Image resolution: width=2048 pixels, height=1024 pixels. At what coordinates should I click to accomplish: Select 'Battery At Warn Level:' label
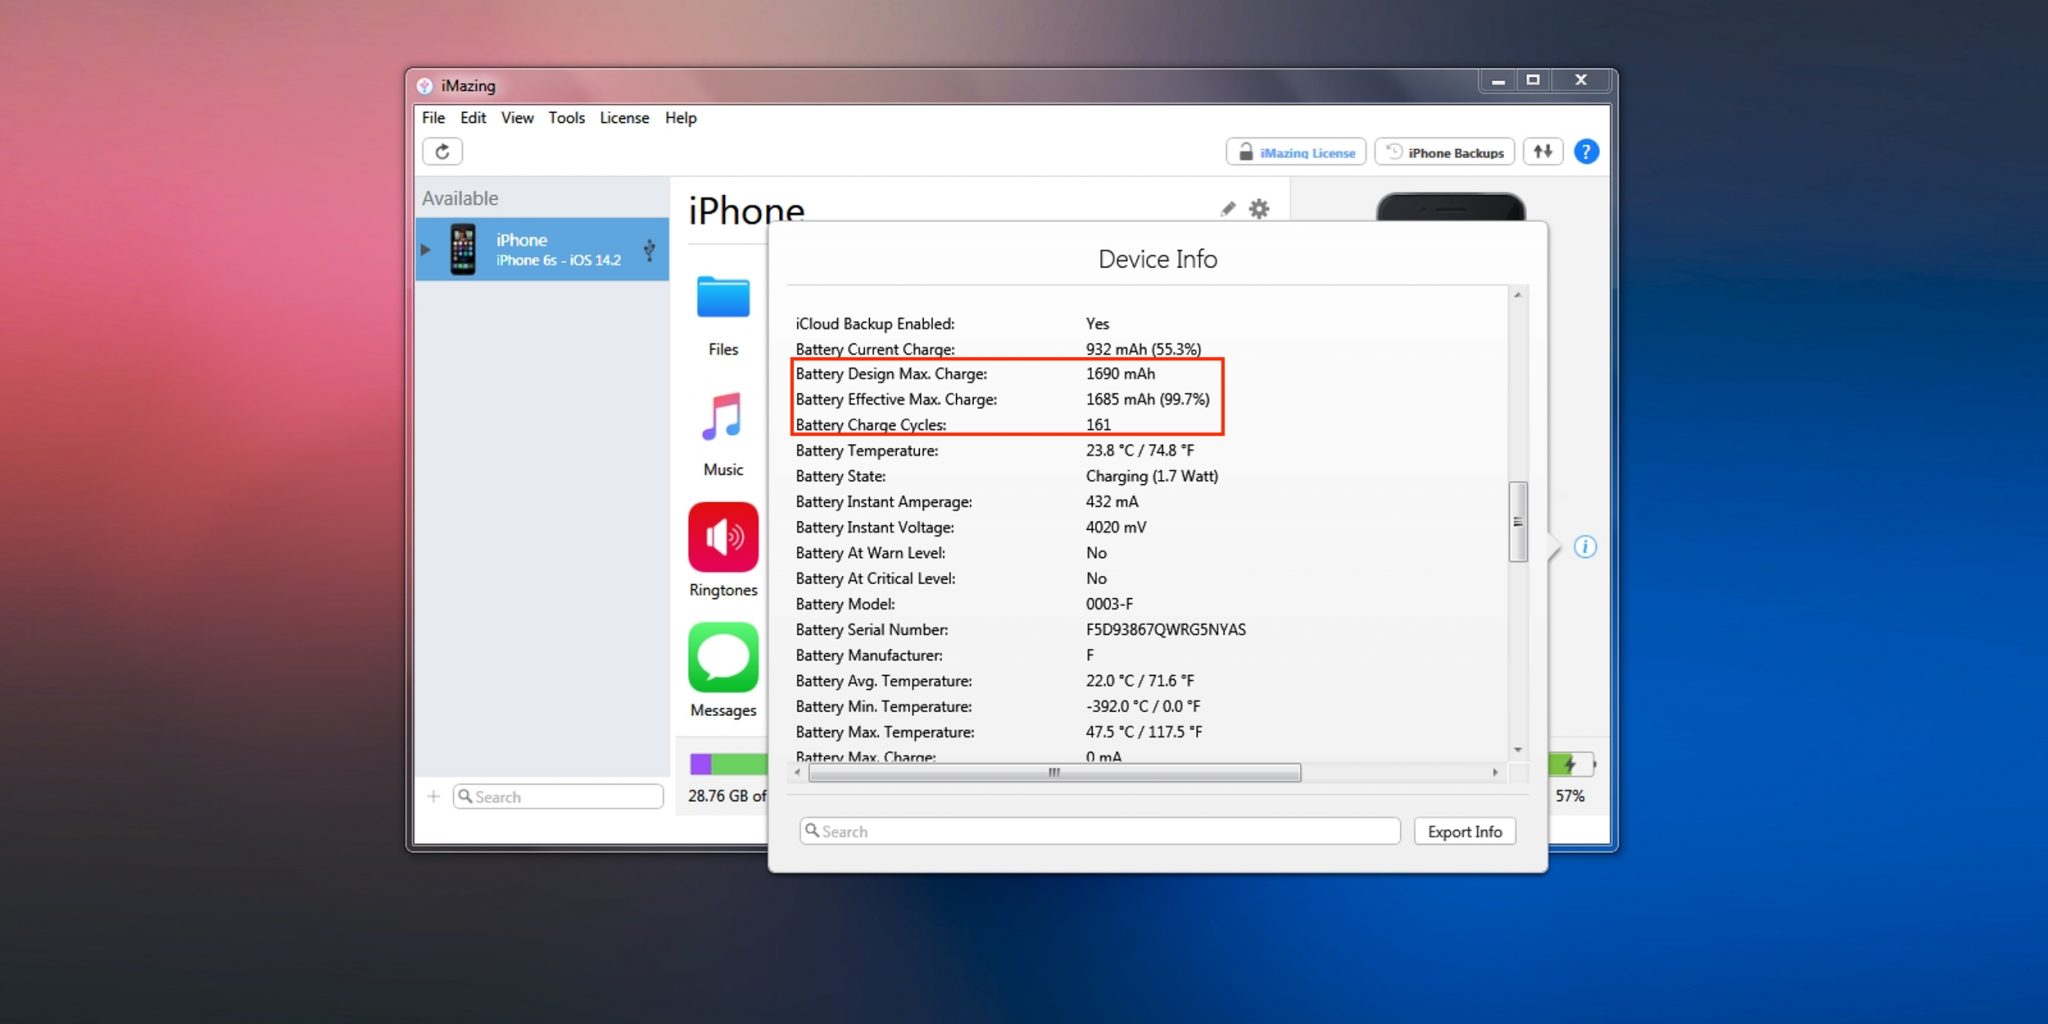click(x=870, y=553)
